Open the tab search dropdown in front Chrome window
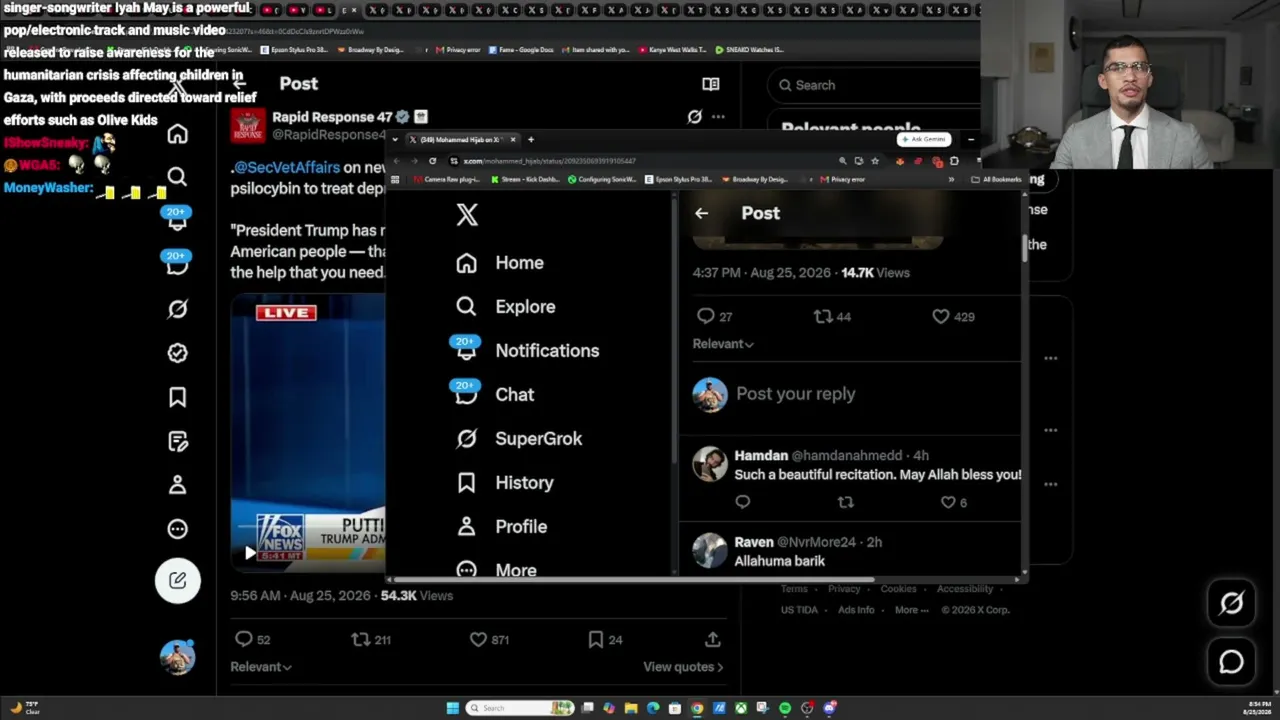 pos(395,140)
